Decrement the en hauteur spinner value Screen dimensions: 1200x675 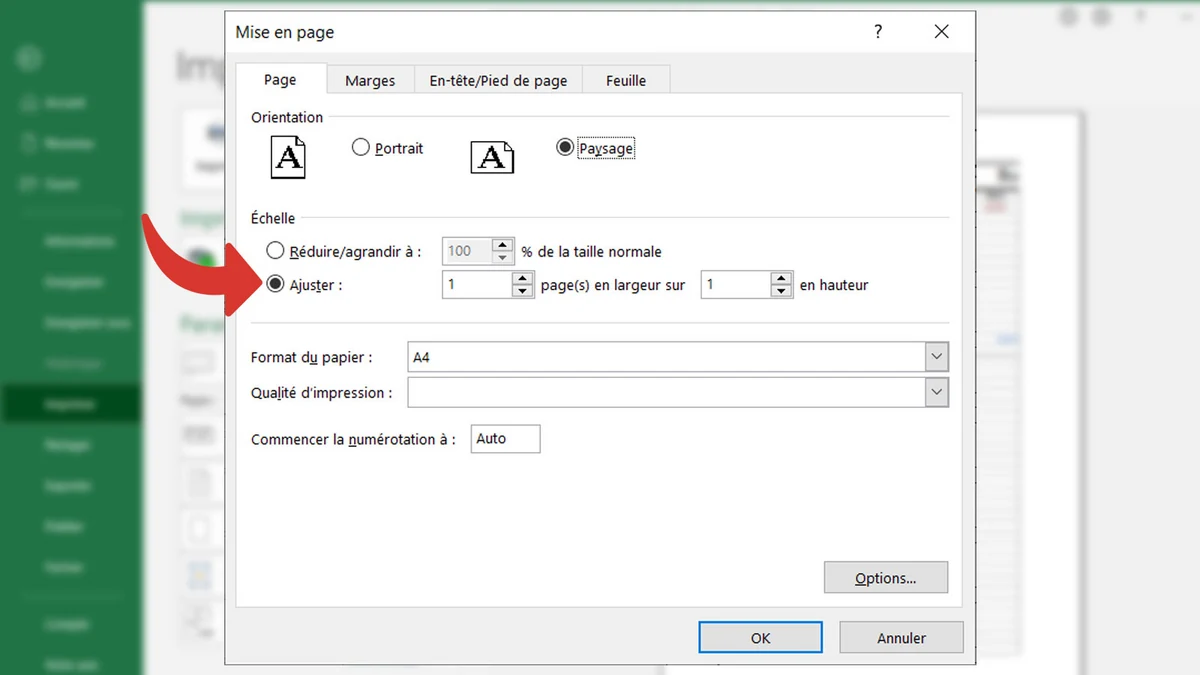(781, 290)
